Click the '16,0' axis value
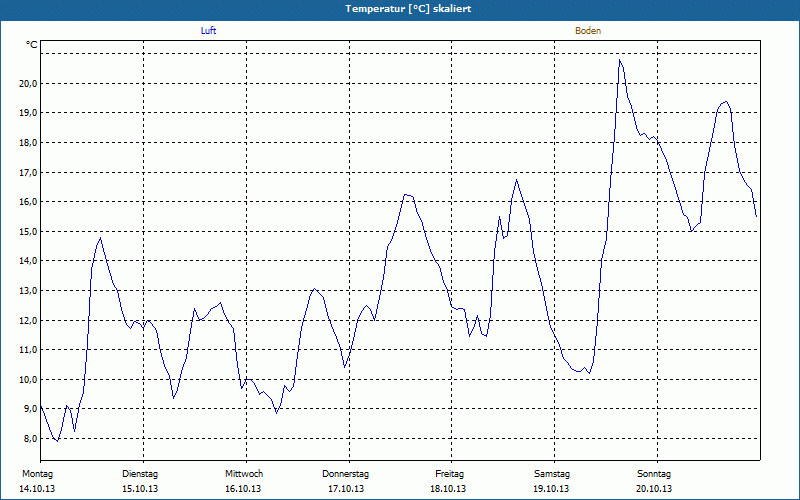 click(28, 202)
